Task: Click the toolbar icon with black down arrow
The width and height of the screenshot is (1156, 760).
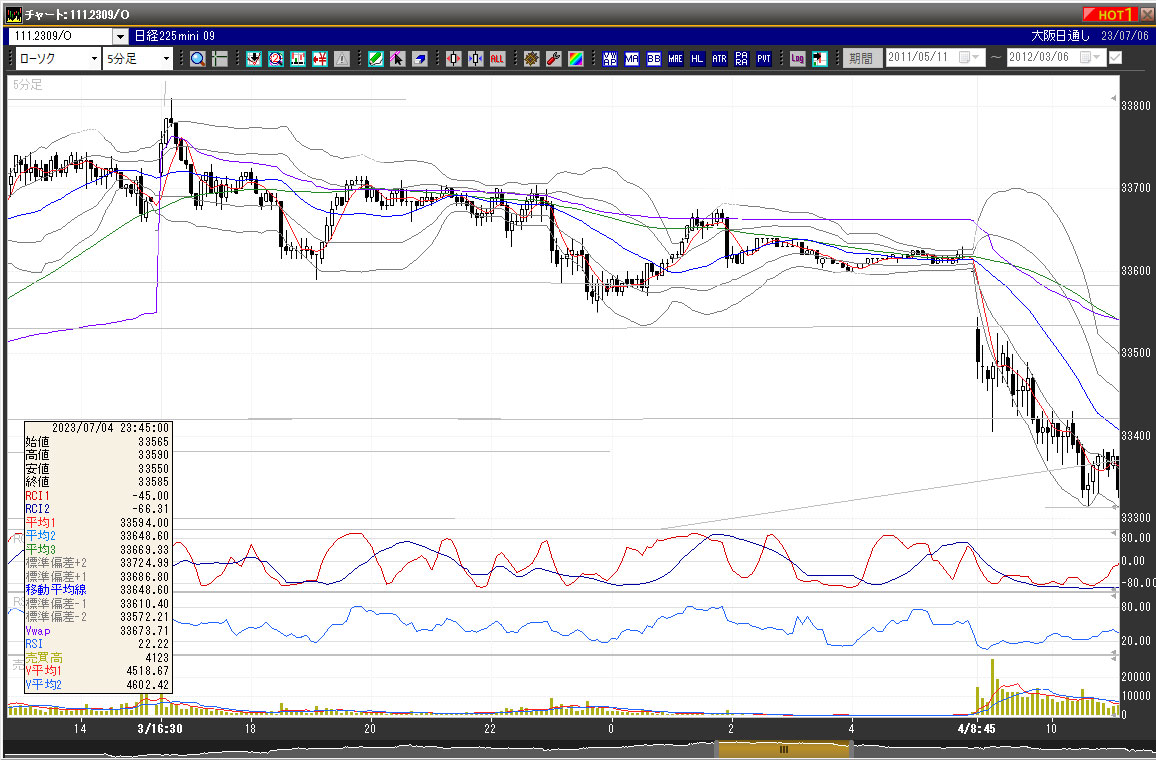Action: coord(254,59)
